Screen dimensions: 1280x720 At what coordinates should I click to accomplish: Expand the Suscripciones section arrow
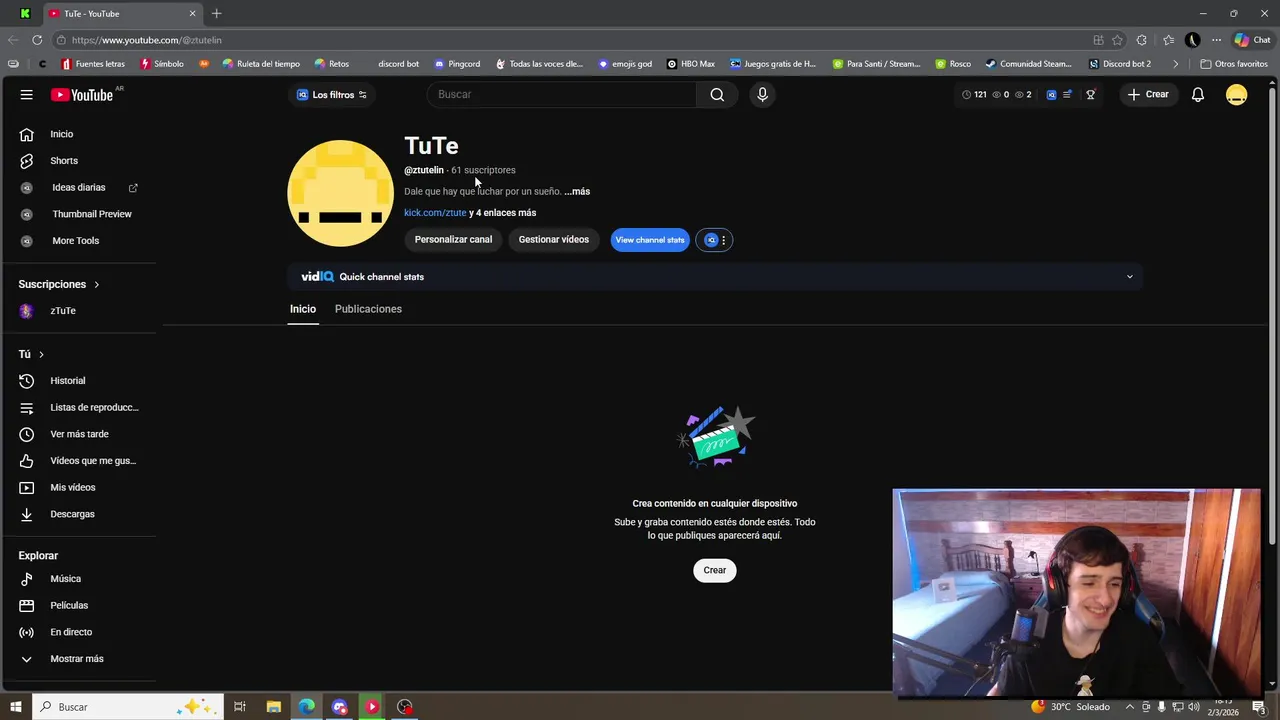click(96, 284)
